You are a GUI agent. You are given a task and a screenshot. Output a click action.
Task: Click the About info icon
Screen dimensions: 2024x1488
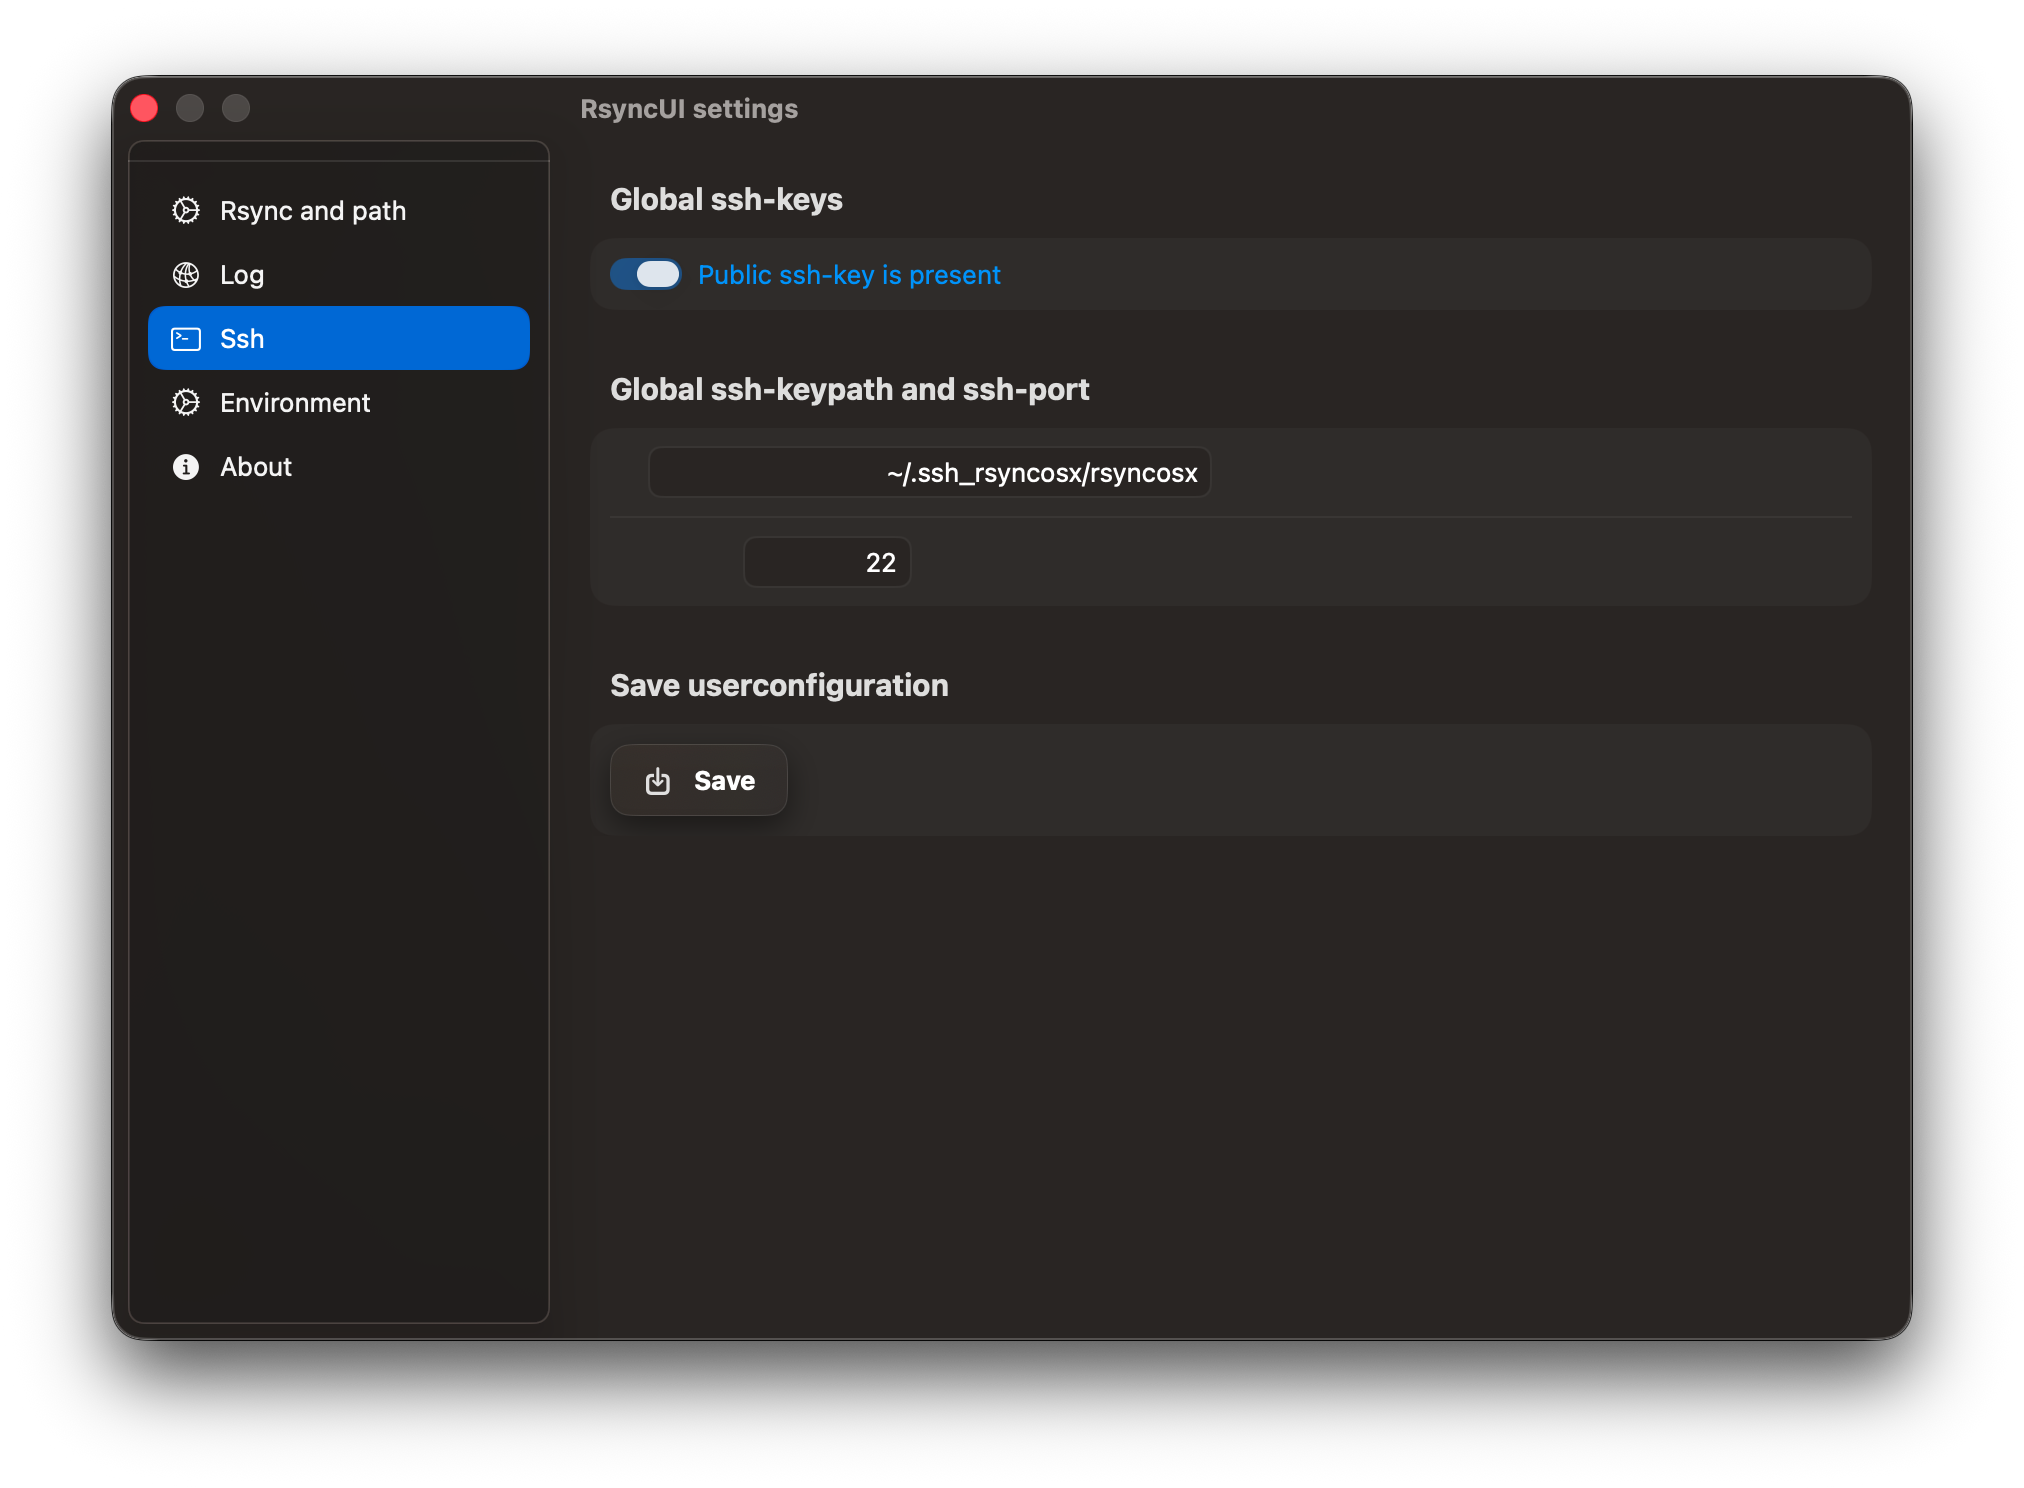click(x=186, y=467)
